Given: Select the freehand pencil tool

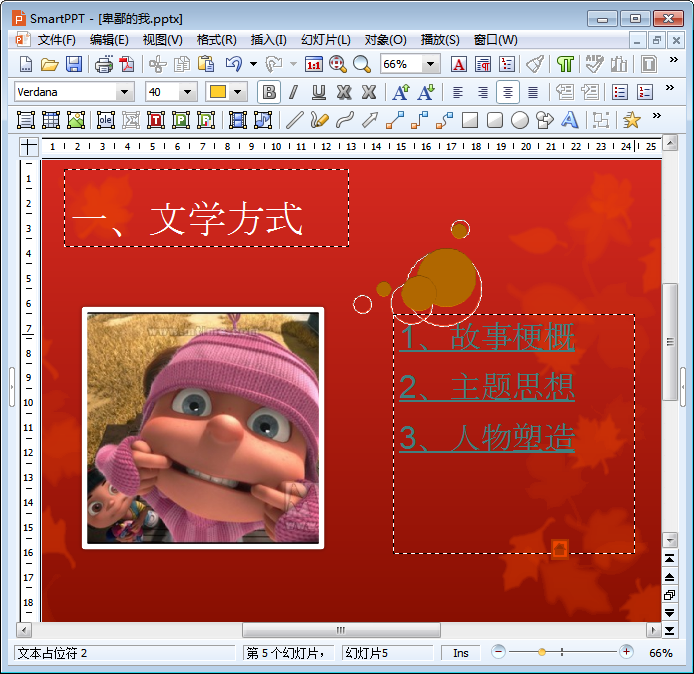Looking at the screenshot, I should click(x=319, y=120).
